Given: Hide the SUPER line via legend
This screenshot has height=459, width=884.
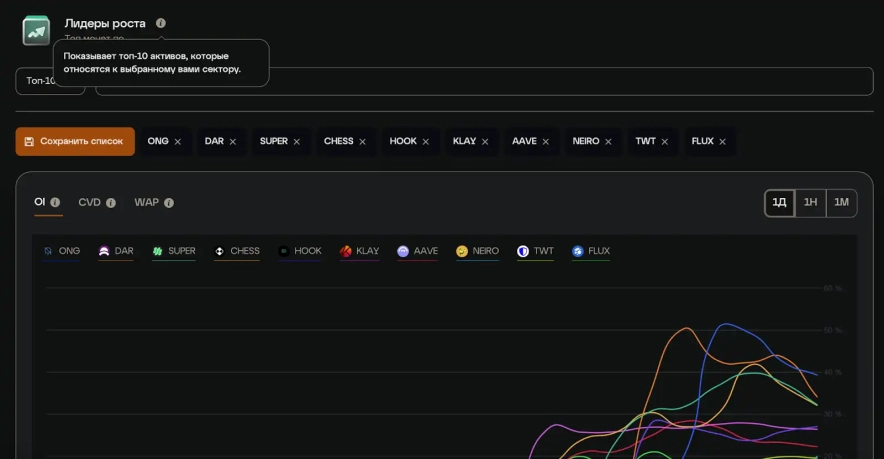Looking at the screenshot, I should [x=173, y=251].
